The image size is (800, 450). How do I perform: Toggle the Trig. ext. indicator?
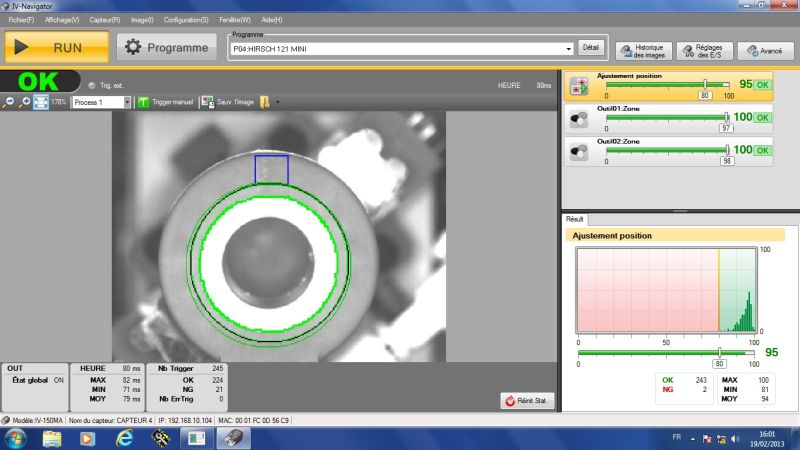tap(92, 86)
